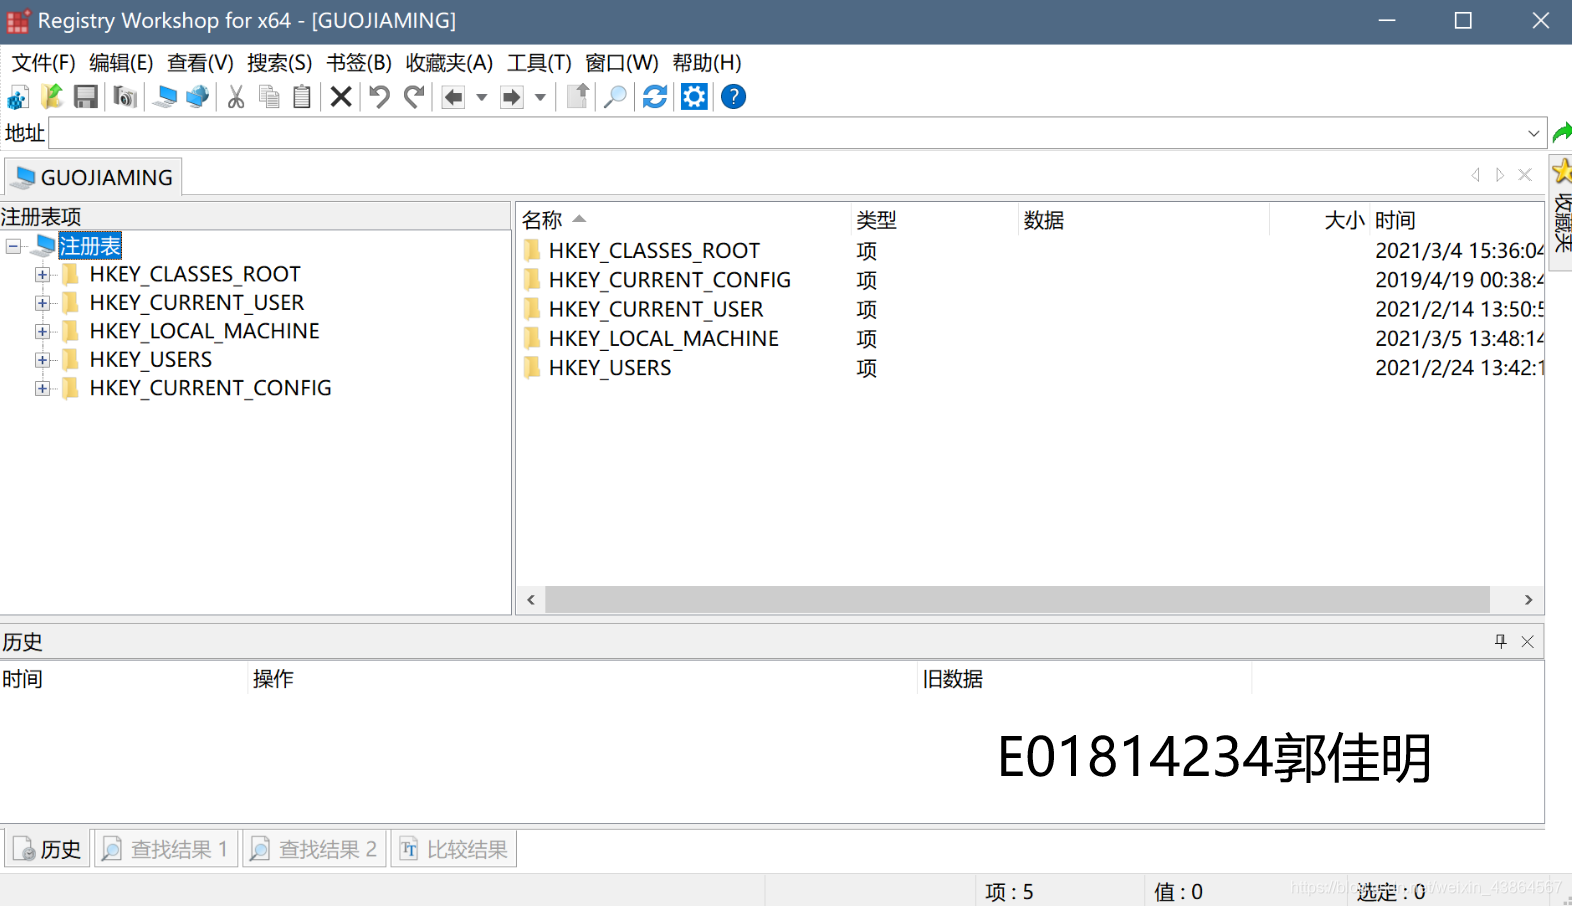Open the 搜索(S) menu

tap(279, 63)
